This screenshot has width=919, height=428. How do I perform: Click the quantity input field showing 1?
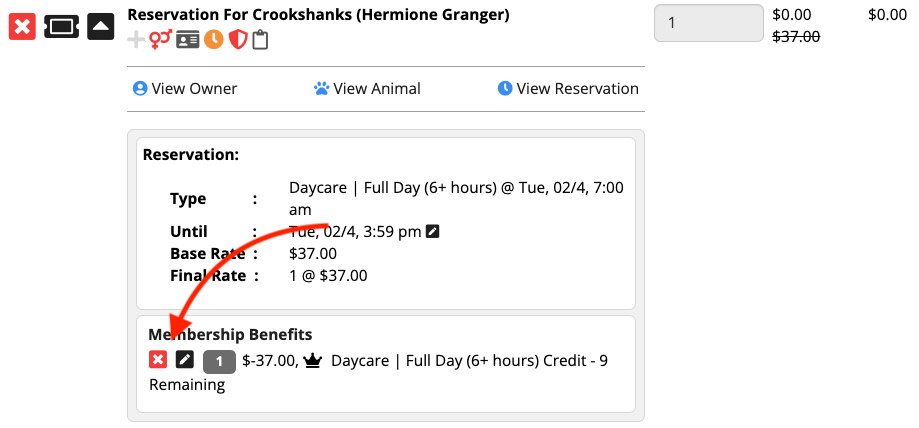click(x=709, y=23)
